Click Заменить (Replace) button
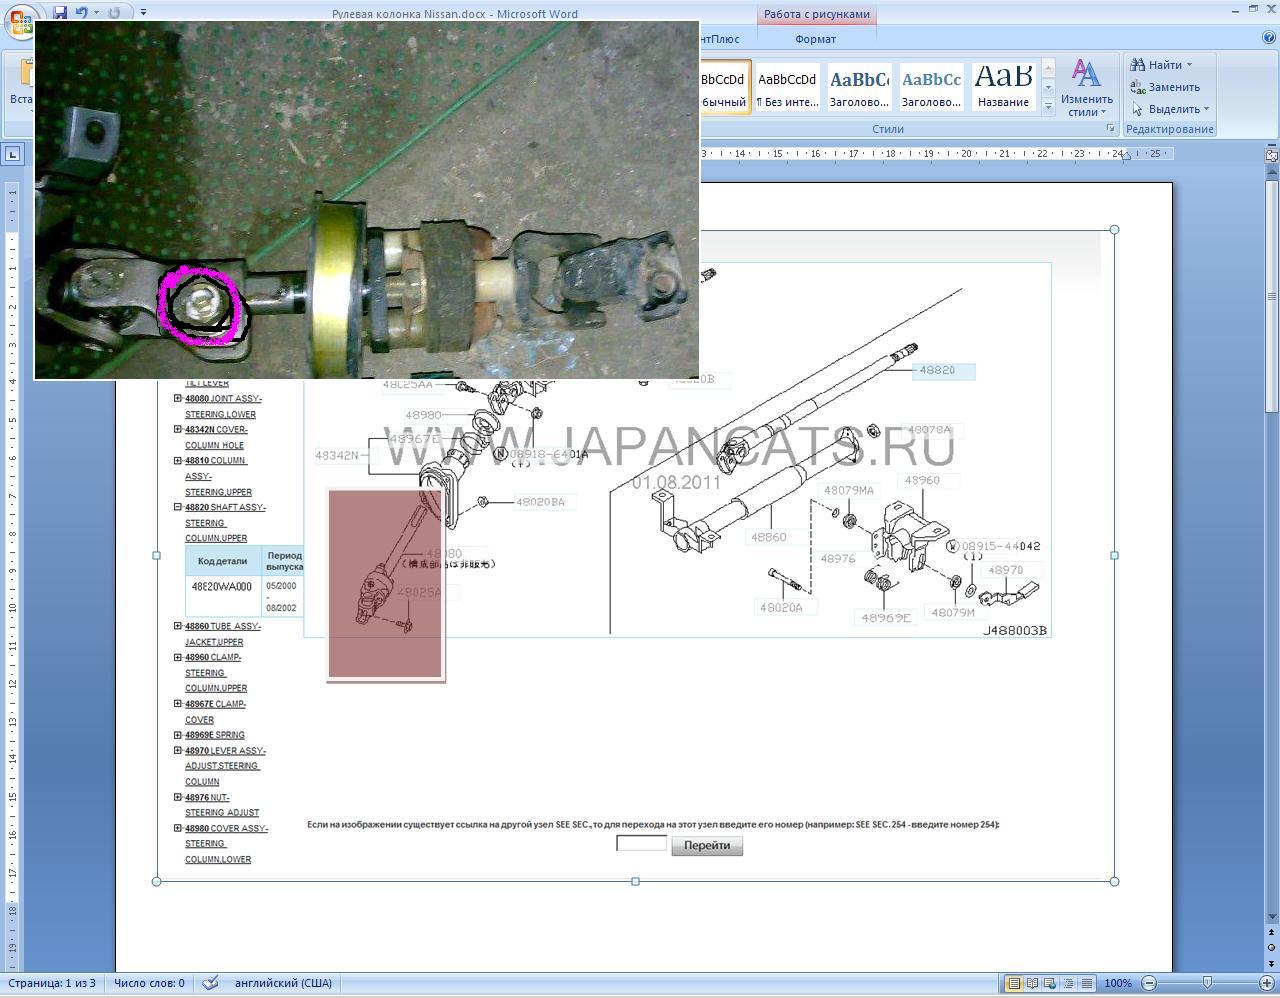 coord(1165,87)
